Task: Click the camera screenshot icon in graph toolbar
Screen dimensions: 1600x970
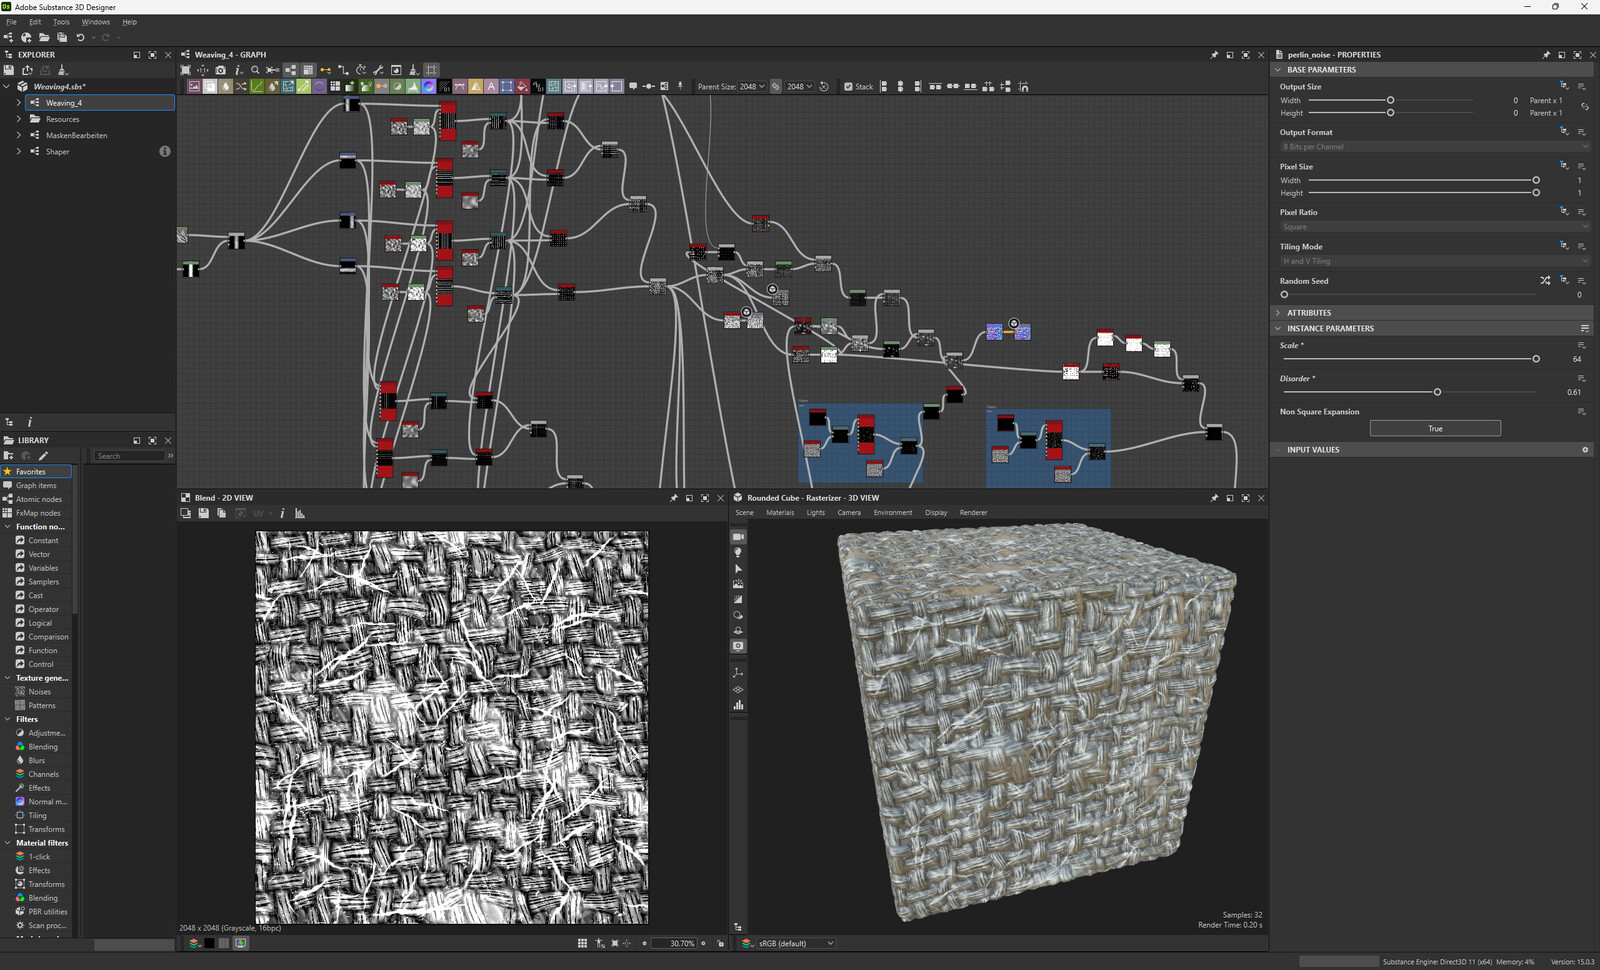Action: pyautogui.click(x=220, y=70)
